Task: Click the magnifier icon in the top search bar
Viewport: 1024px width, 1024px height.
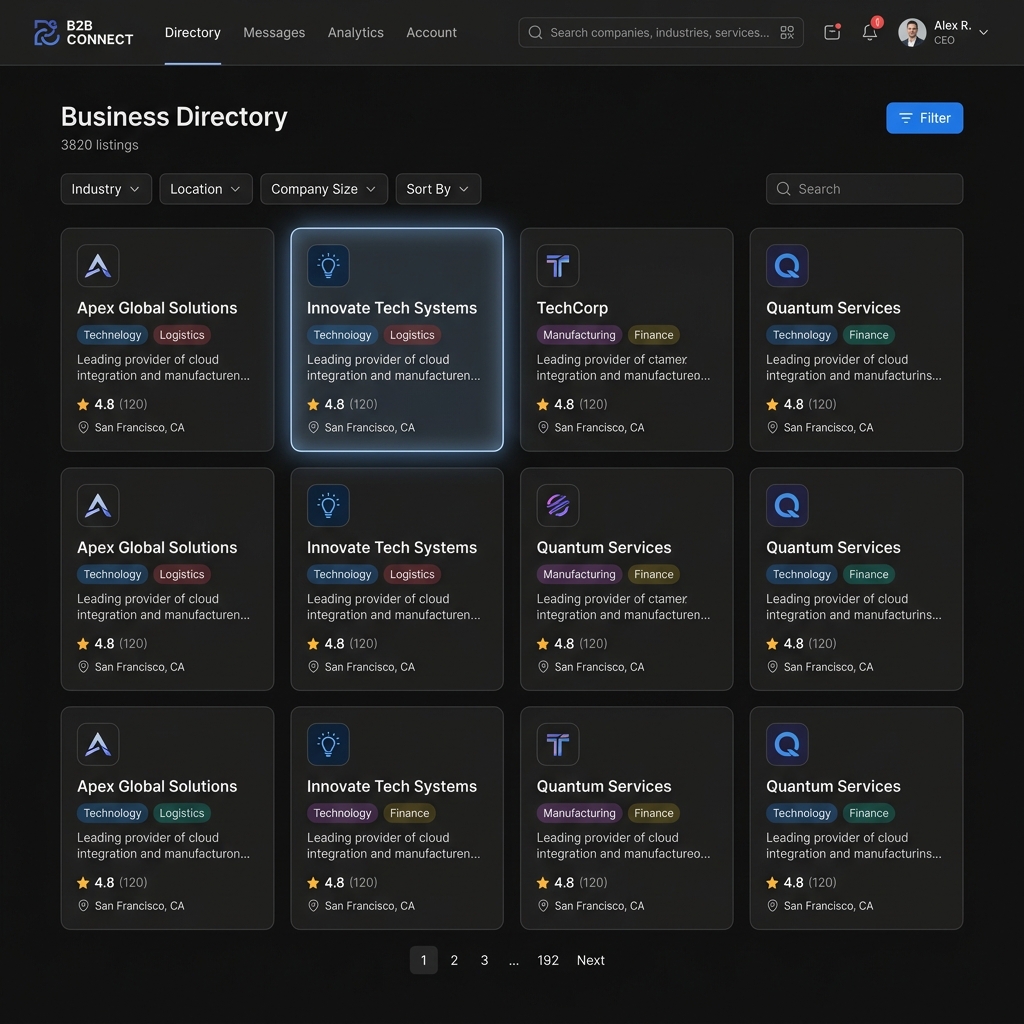Action: pos(535,33)
